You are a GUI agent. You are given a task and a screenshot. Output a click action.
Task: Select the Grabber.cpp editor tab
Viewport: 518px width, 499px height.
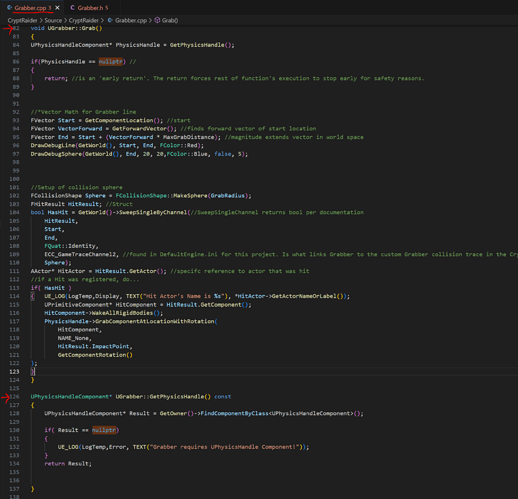[32, 8]
